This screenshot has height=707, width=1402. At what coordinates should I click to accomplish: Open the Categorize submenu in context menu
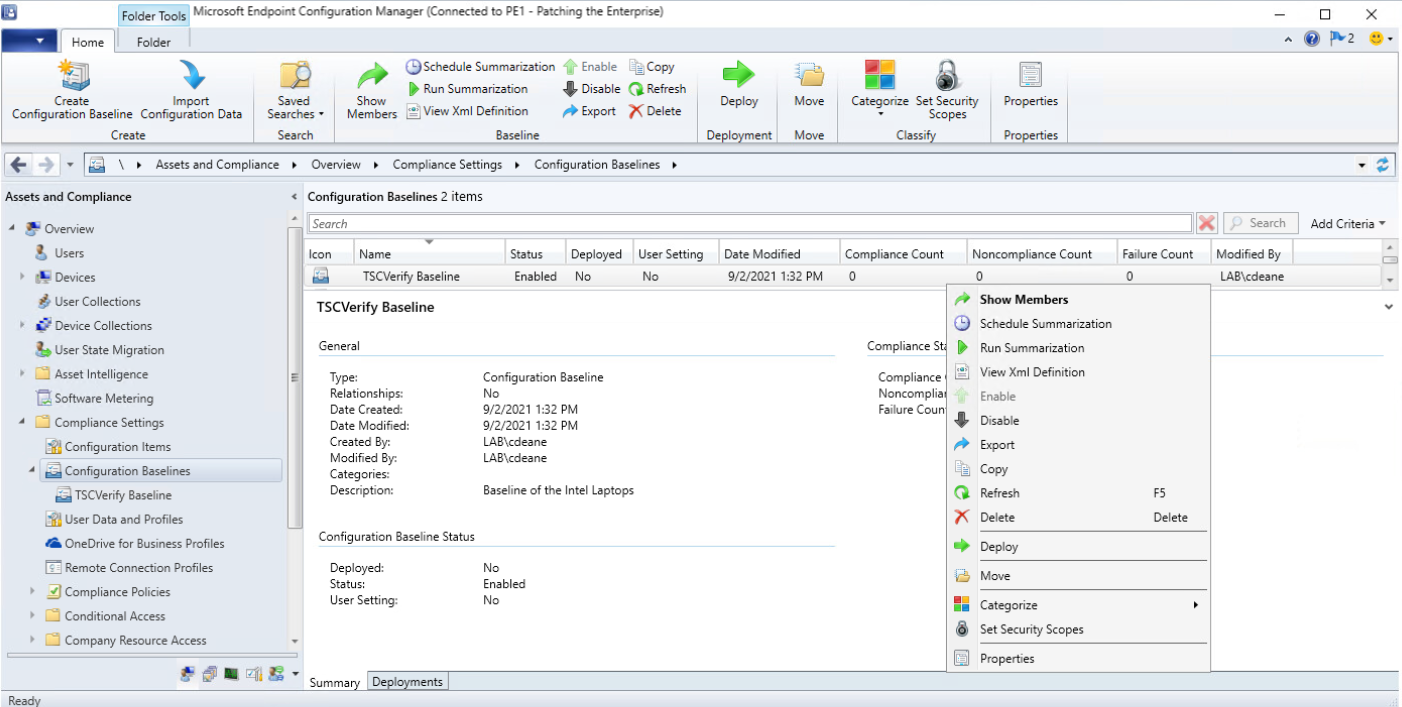point(1078,605)
